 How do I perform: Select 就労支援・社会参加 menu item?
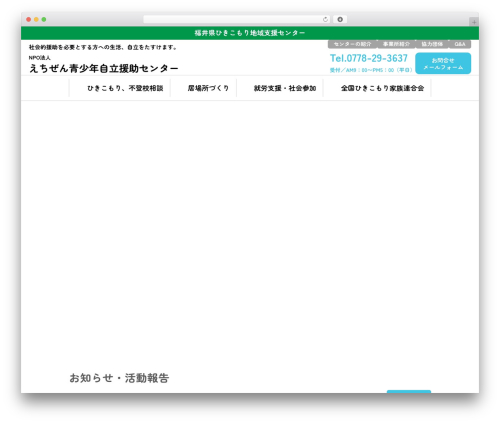coord(285,88)
